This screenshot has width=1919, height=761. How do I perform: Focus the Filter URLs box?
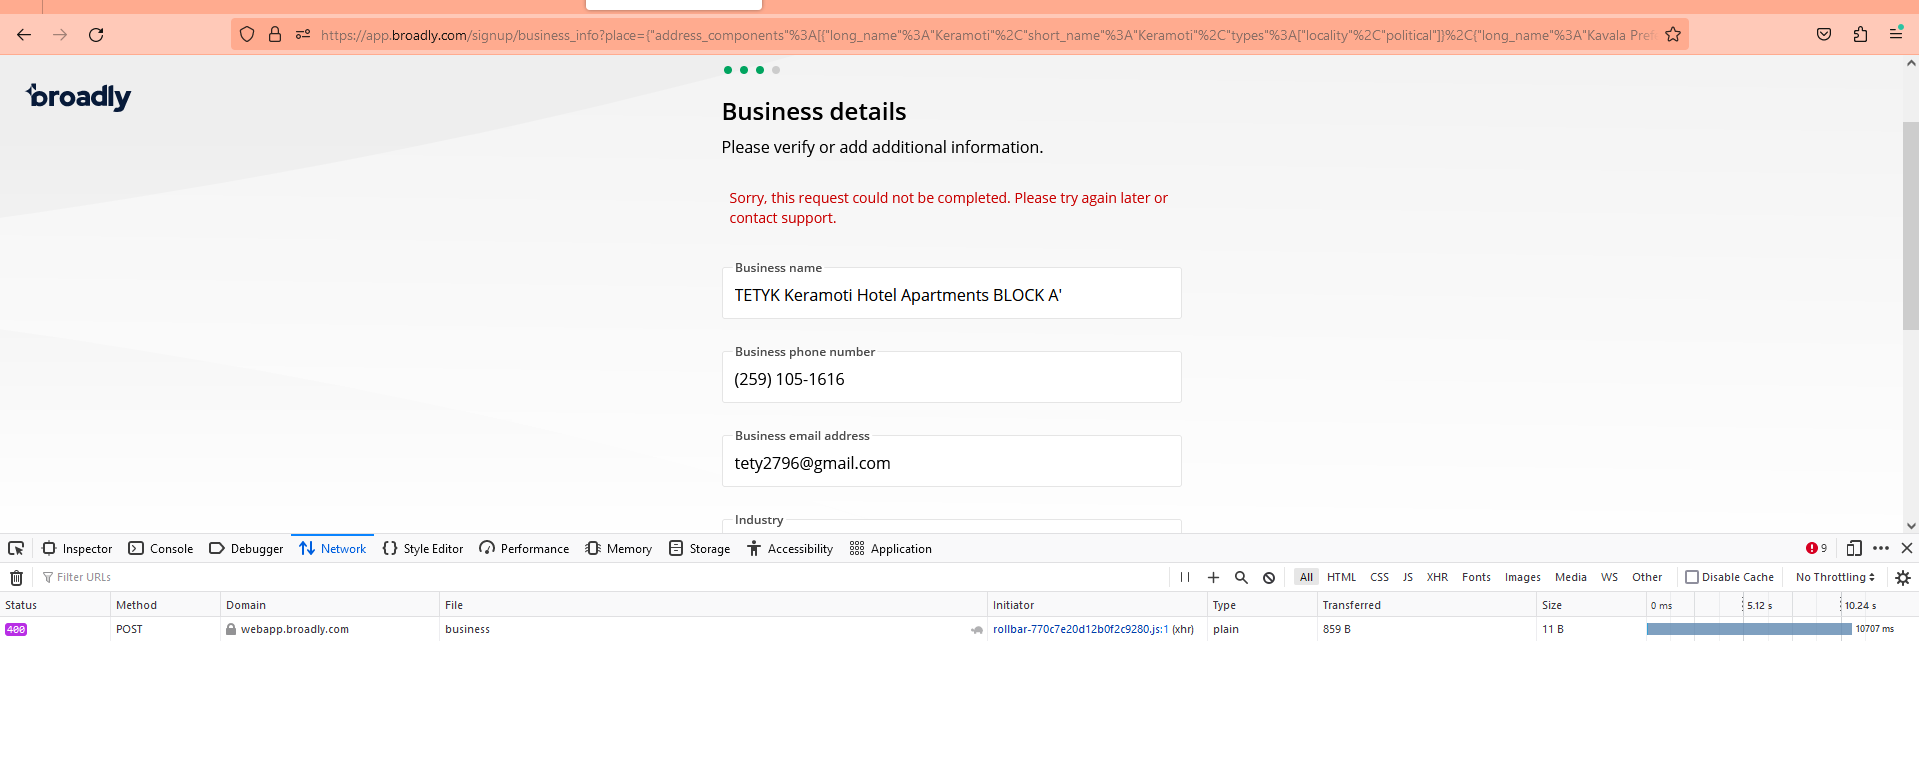point(600,577)
